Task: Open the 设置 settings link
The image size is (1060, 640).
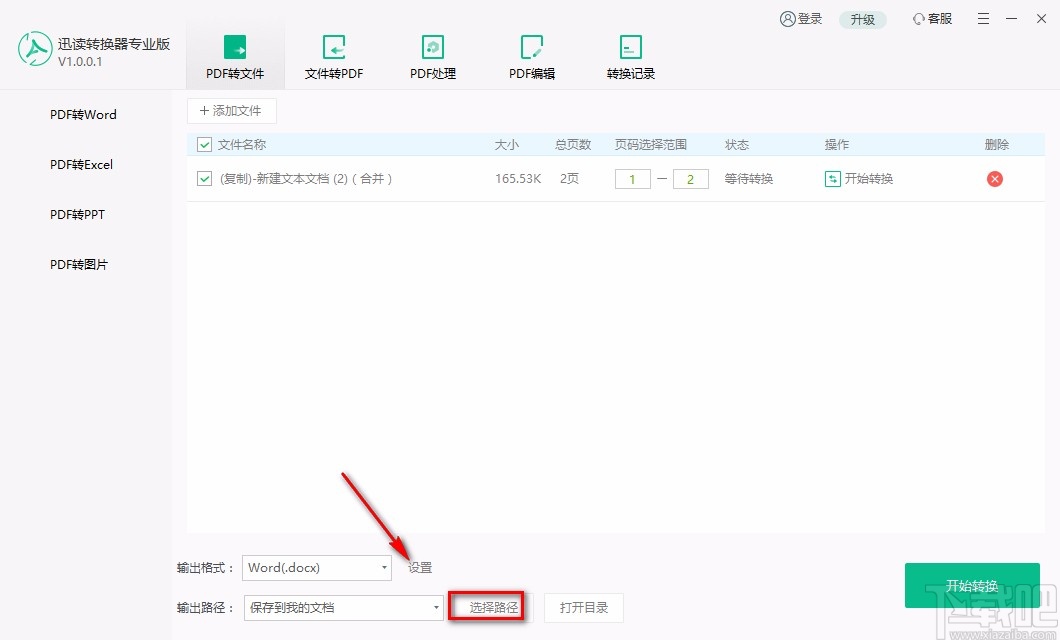Action: click(x=419, y=567)
